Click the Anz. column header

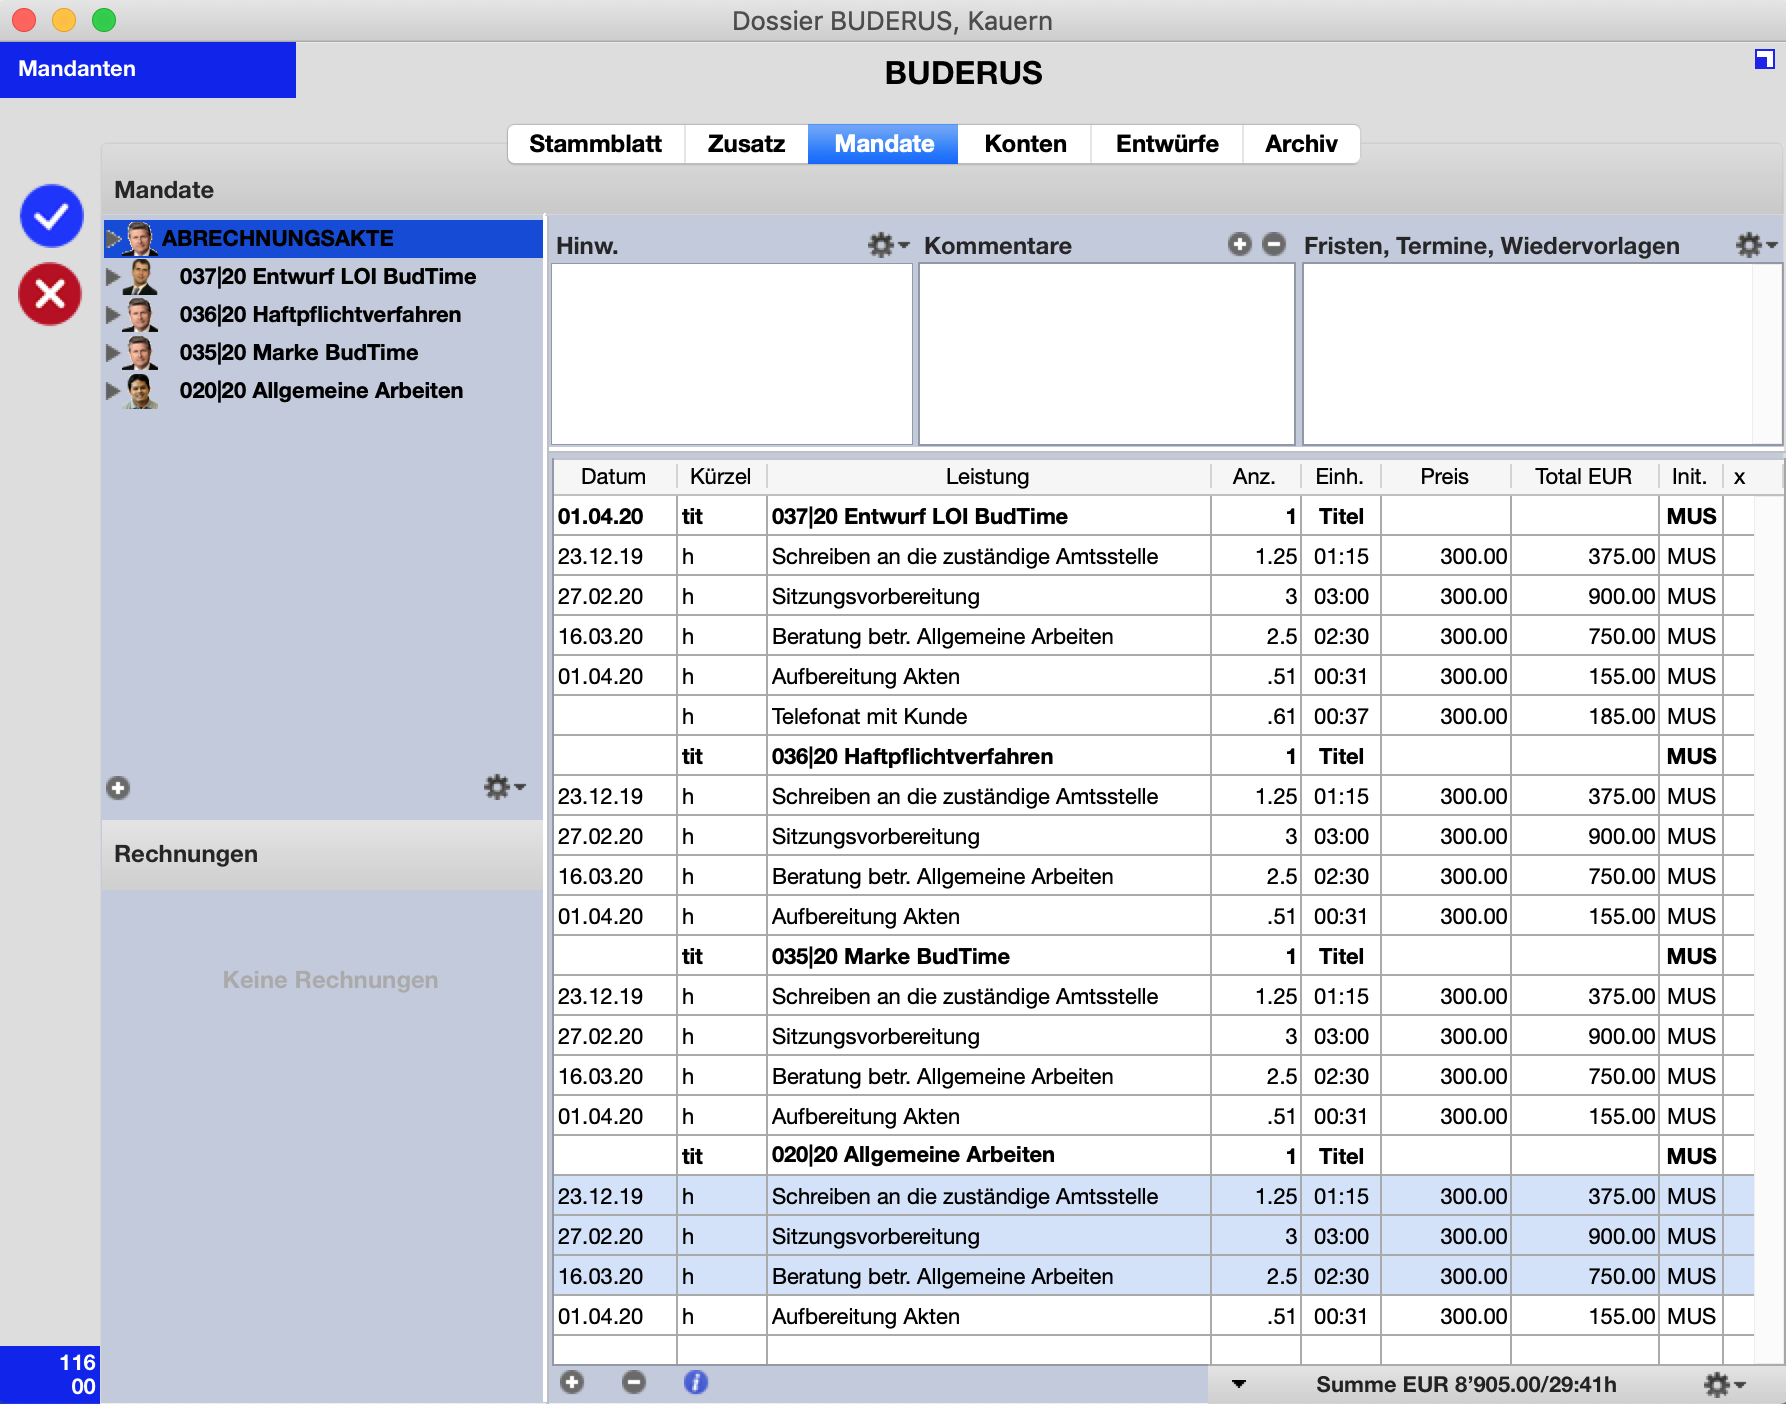(1254, 477)
